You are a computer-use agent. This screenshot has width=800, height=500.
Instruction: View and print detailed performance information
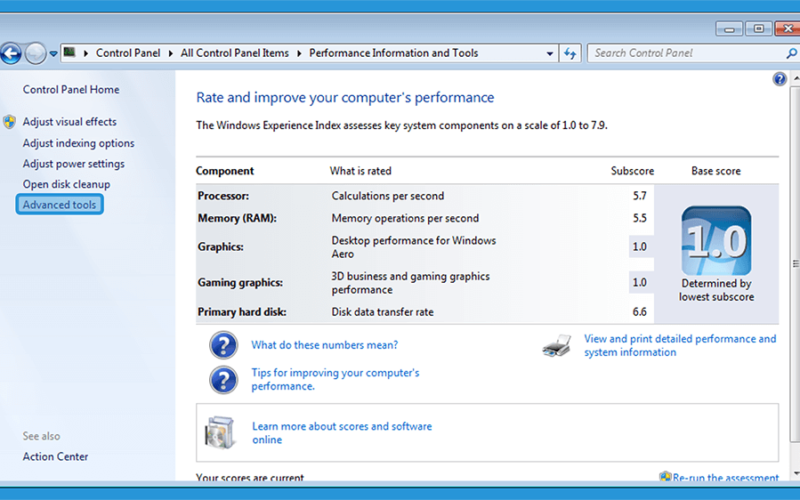point(680,345)
